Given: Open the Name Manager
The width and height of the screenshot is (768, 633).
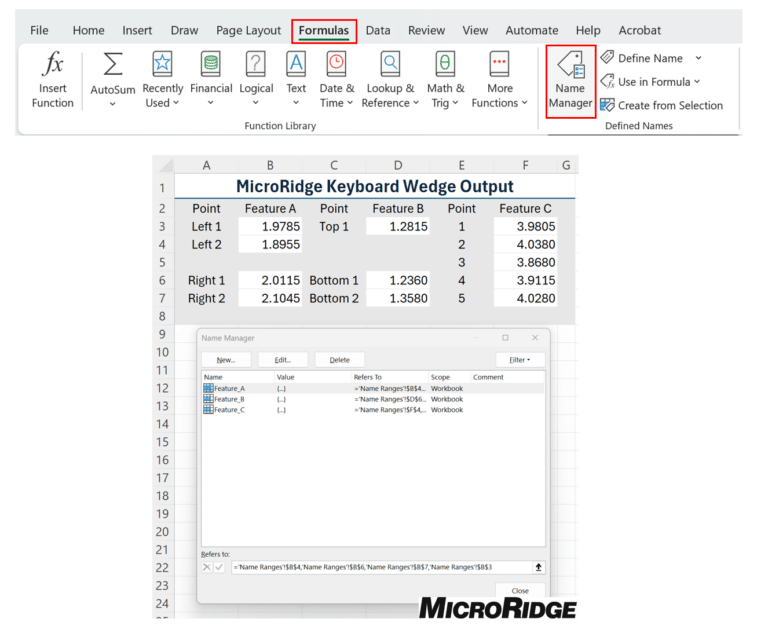Looking at the screenshot, I should [571, 81].
